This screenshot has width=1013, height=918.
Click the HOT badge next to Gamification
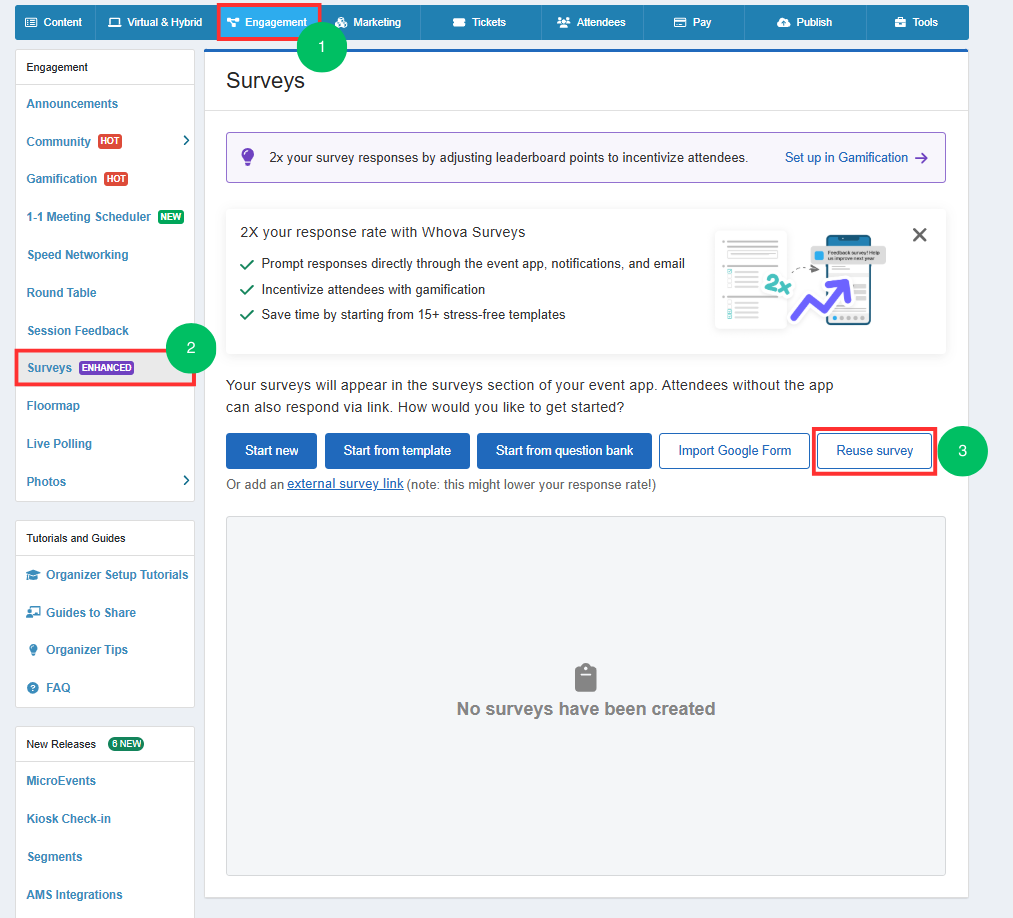click(x=116, y=179)
